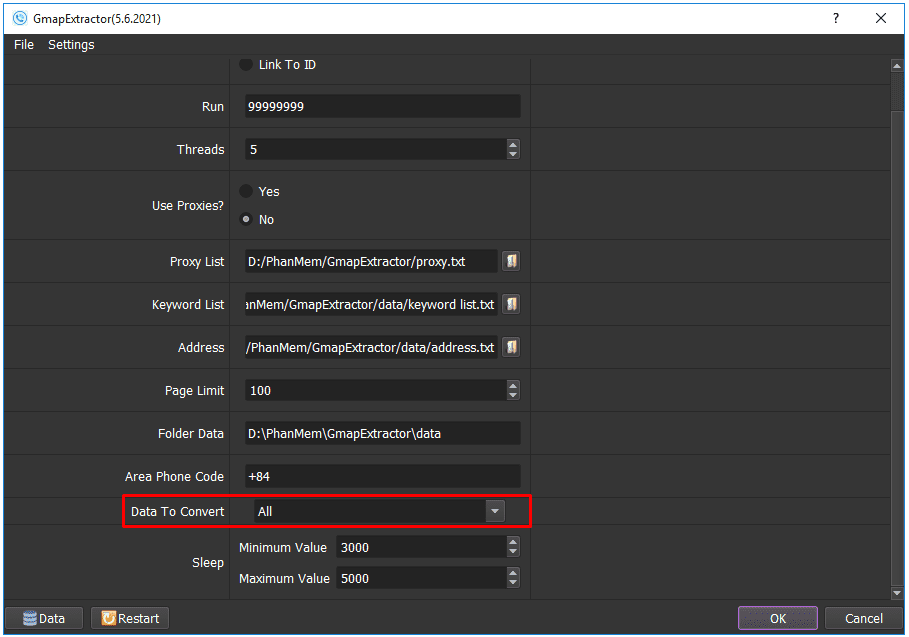Open the File menu
Screen dimensions: 909x637
(x=24, y=45)
